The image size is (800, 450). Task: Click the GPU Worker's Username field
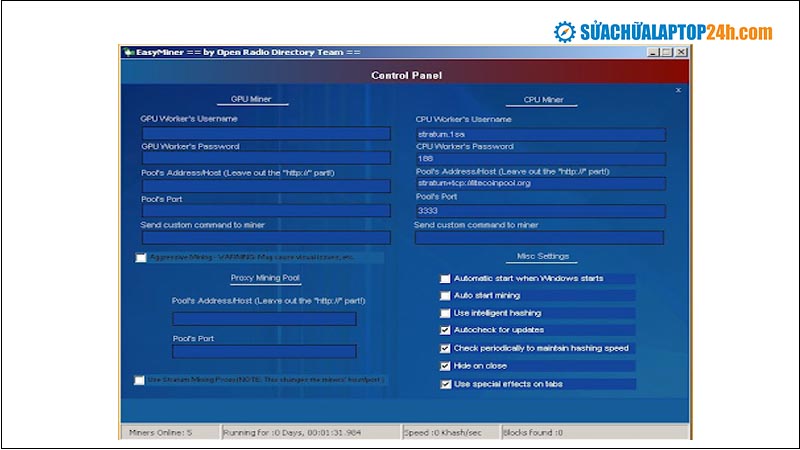pos(266,133)
